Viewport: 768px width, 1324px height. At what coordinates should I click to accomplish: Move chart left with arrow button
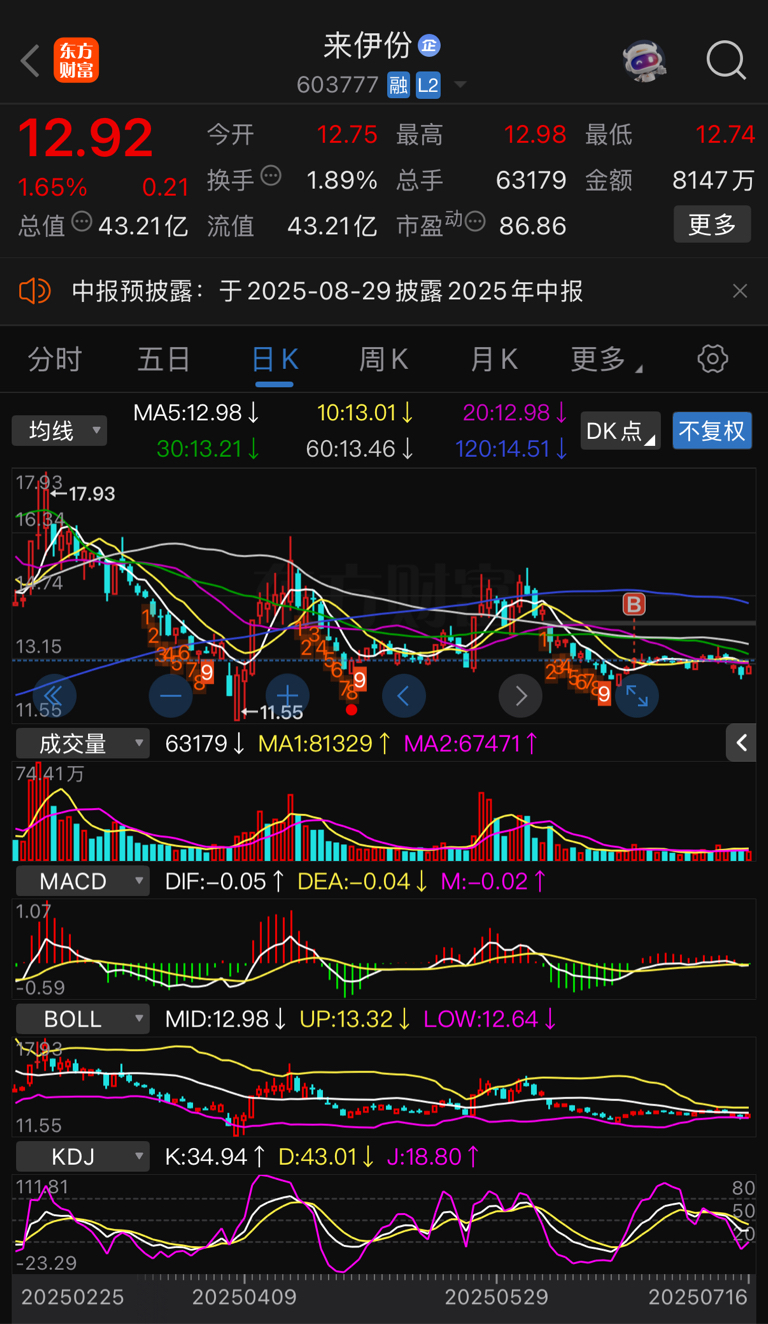coord(404,695)
